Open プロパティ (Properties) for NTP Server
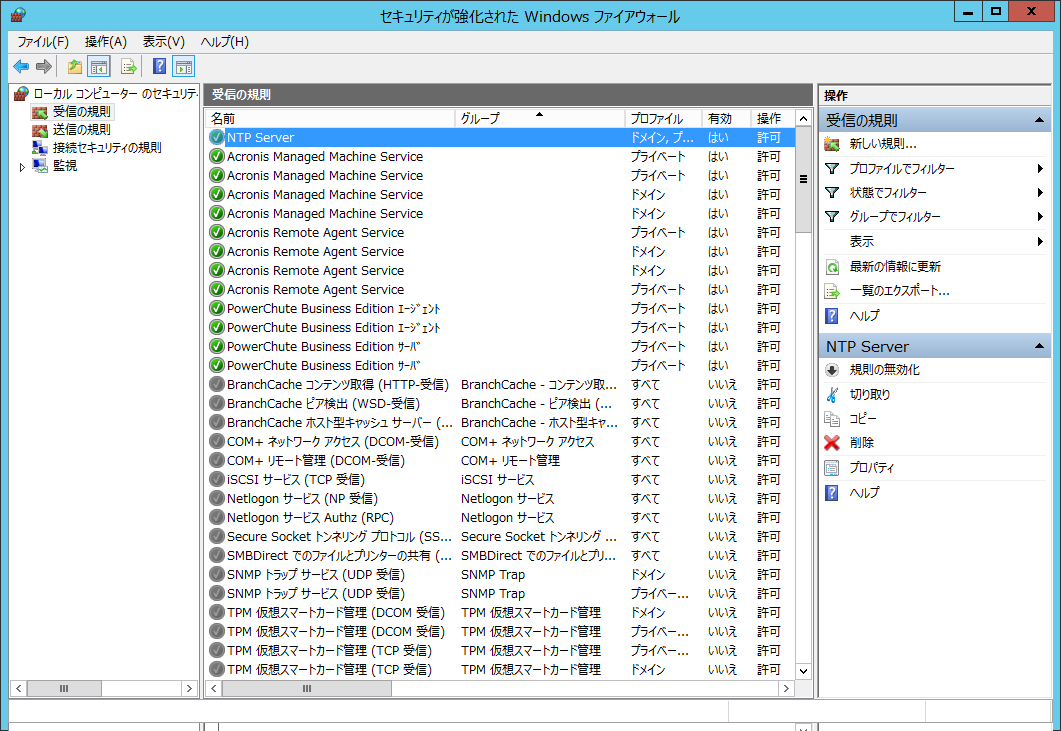This screenshot has height=731, width=1061. pos(871,468)
